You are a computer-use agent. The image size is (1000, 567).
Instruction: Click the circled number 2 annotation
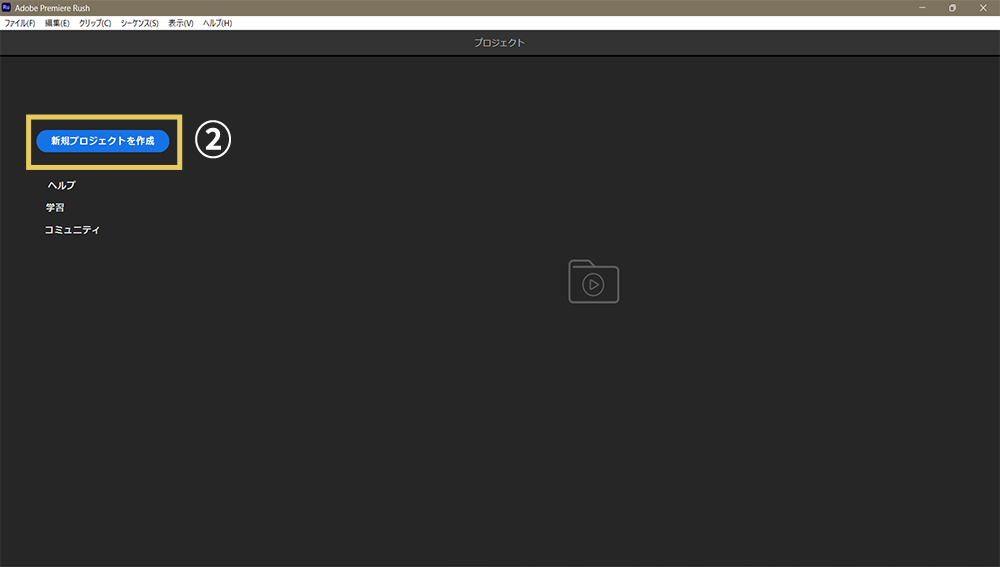pos(213,140)
